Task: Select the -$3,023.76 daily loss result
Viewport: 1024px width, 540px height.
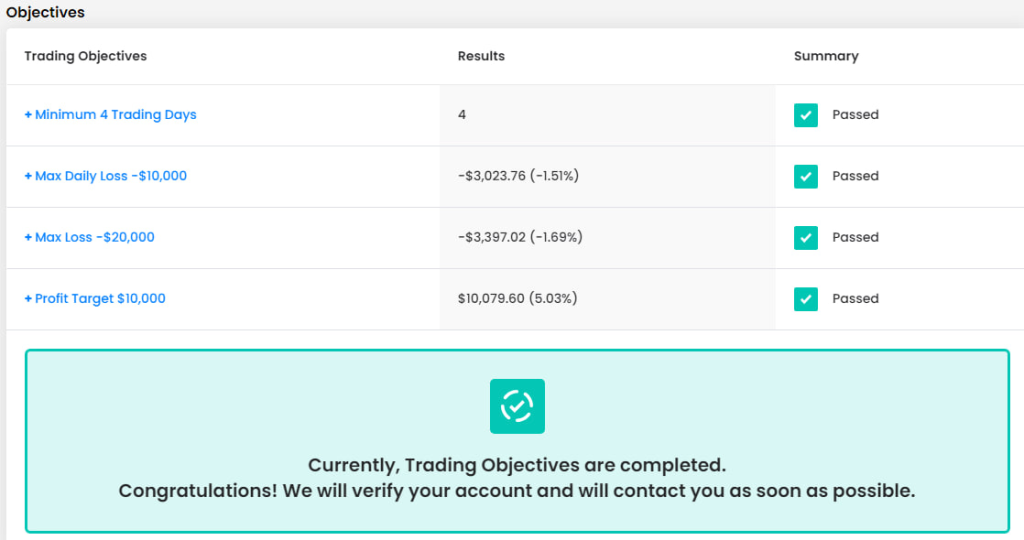Action: pos(518,176)
